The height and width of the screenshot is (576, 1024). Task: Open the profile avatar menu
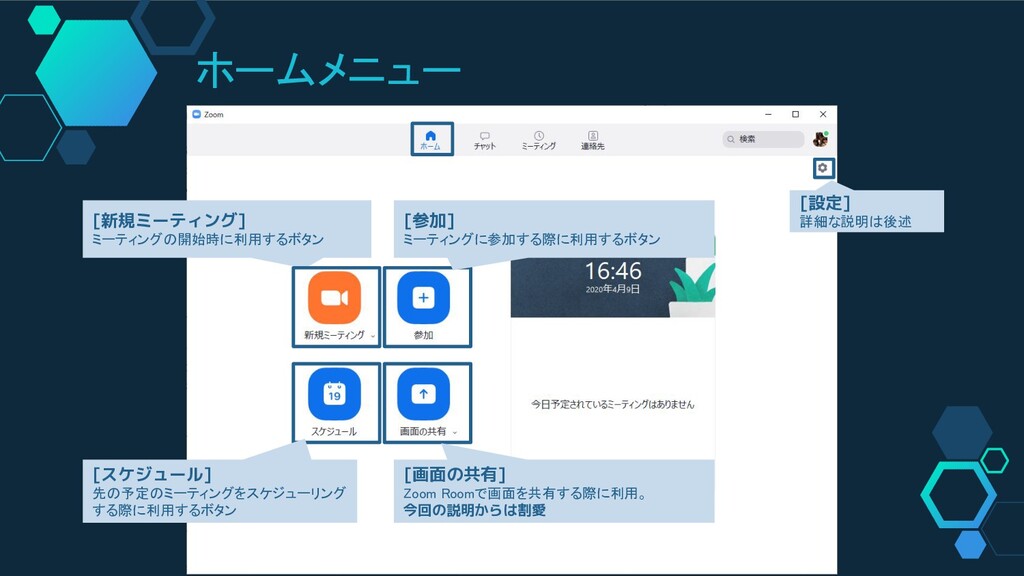tap(821, 138)
